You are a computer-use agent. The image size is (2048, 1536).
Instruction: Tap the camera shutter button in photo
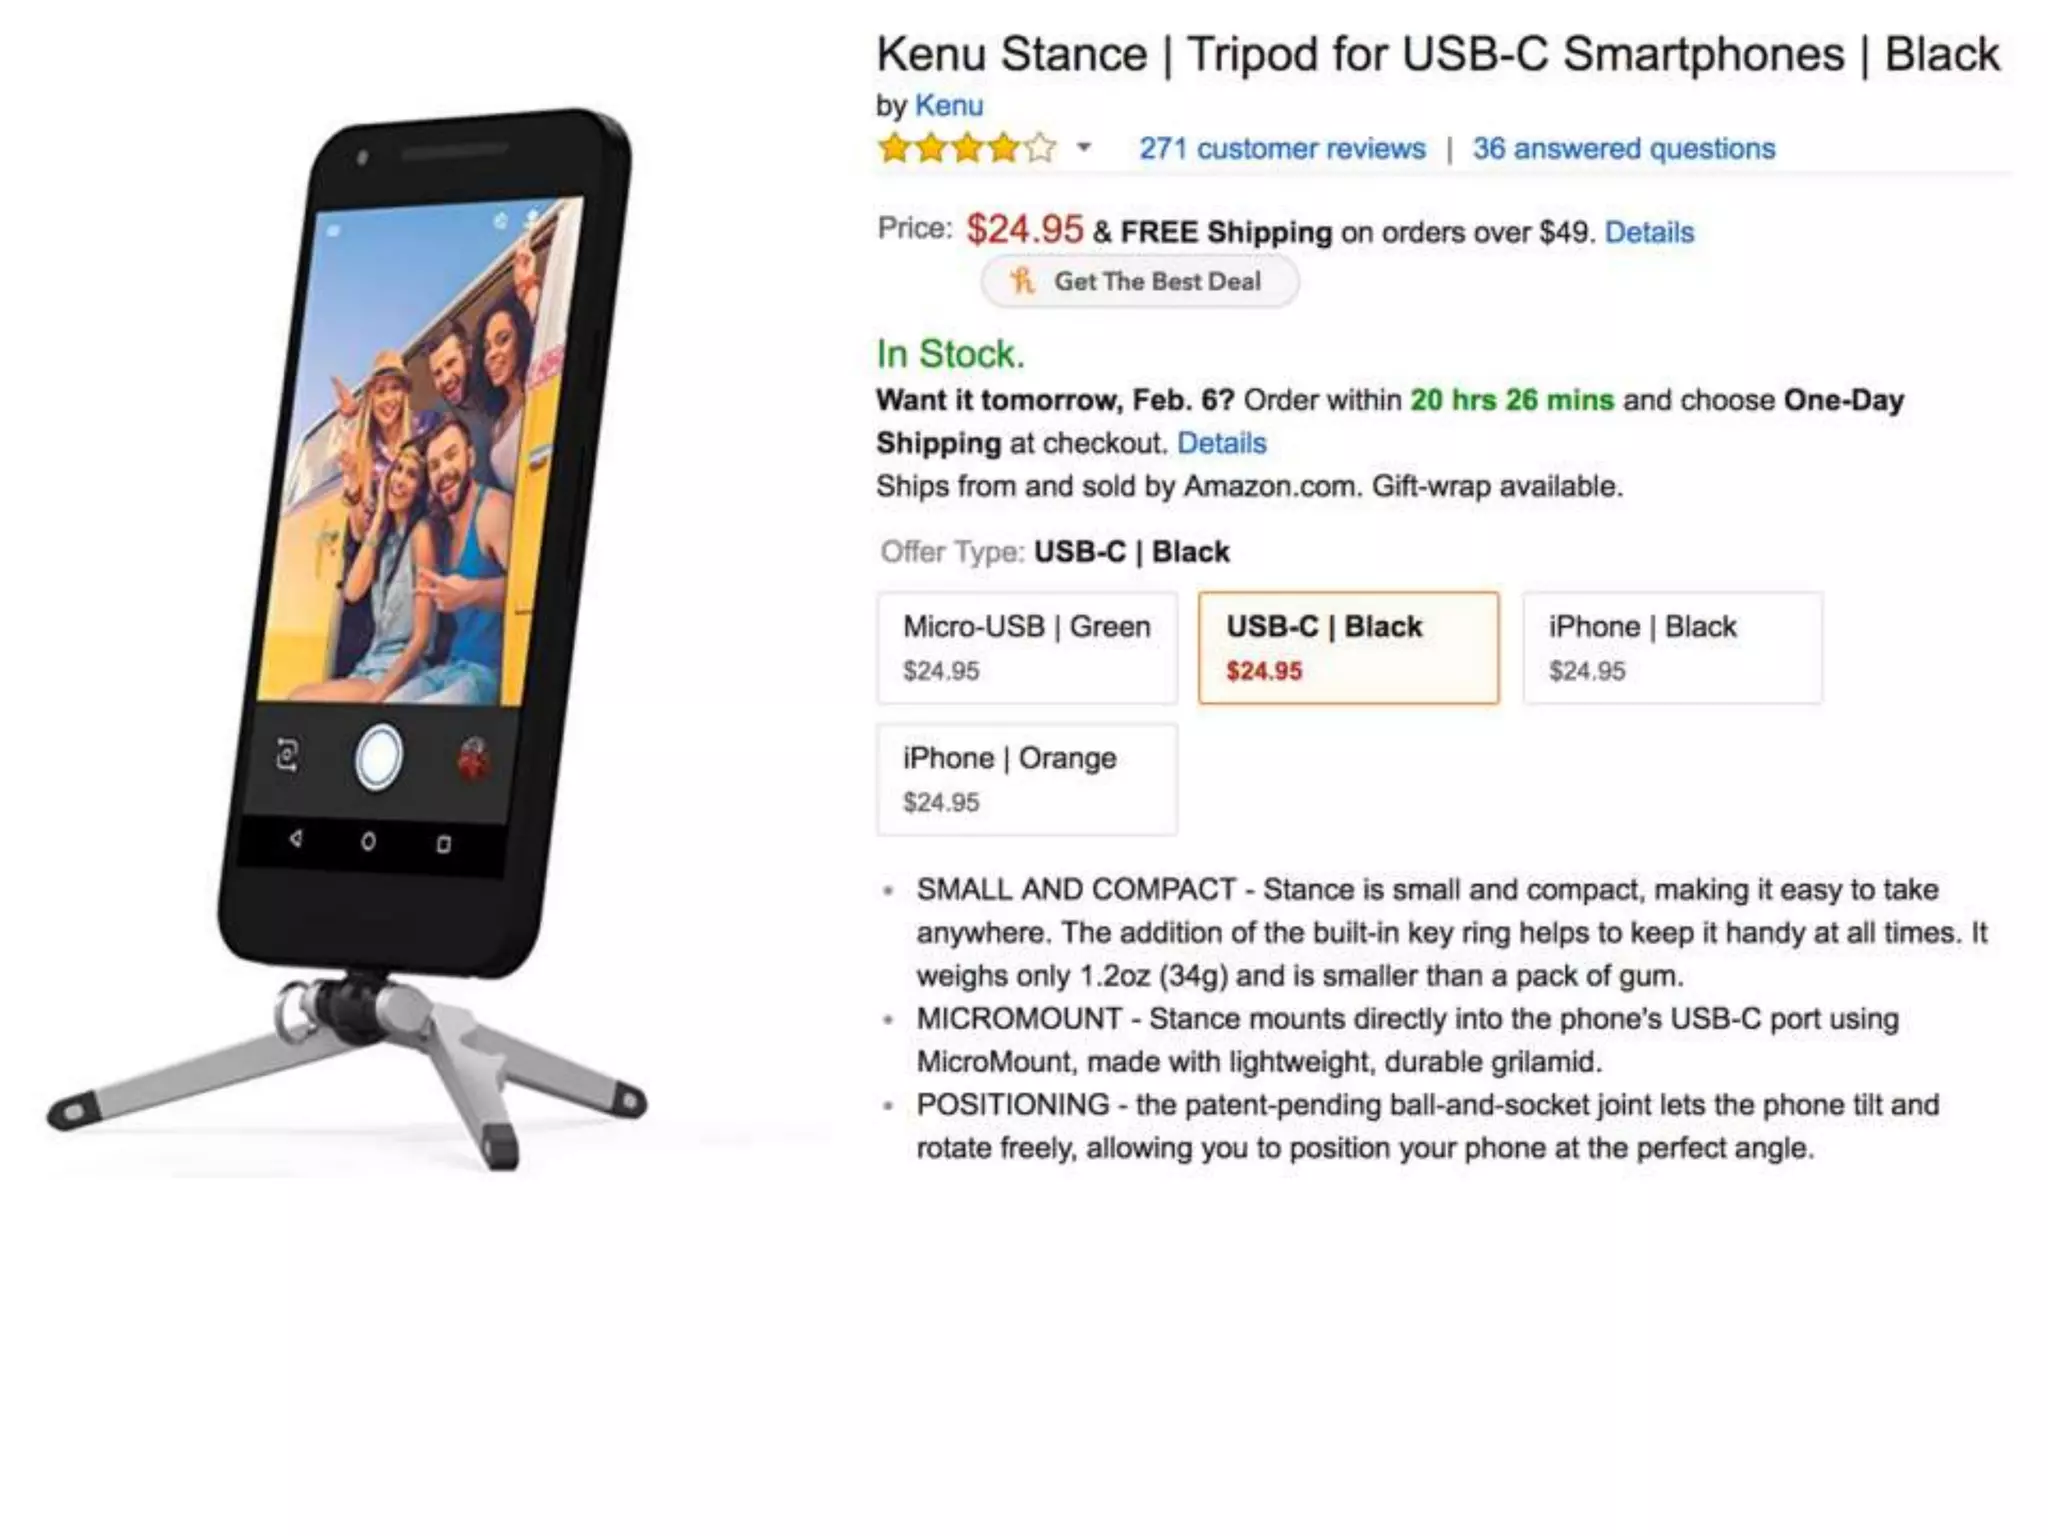coord(379,757)
